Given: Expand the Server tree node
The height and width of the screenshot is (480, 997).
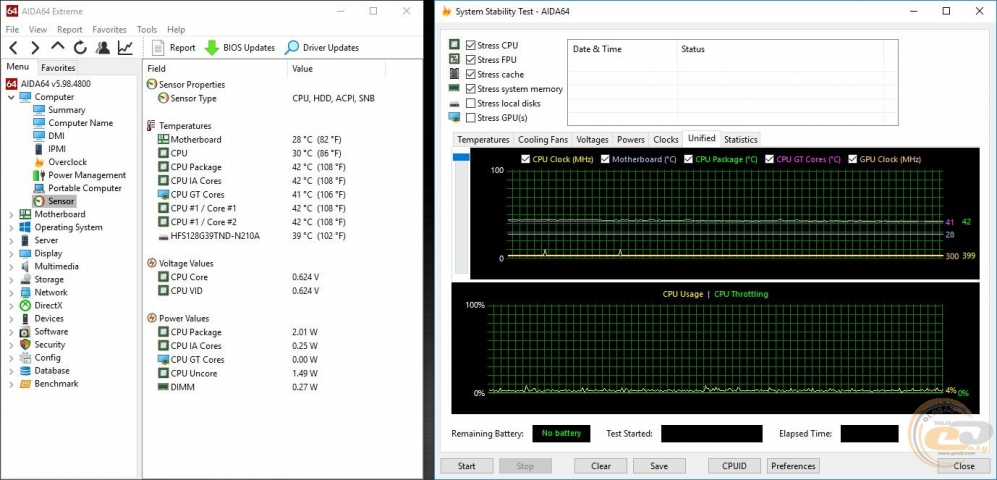Looking at the screenshot, I should pos(11,240).
